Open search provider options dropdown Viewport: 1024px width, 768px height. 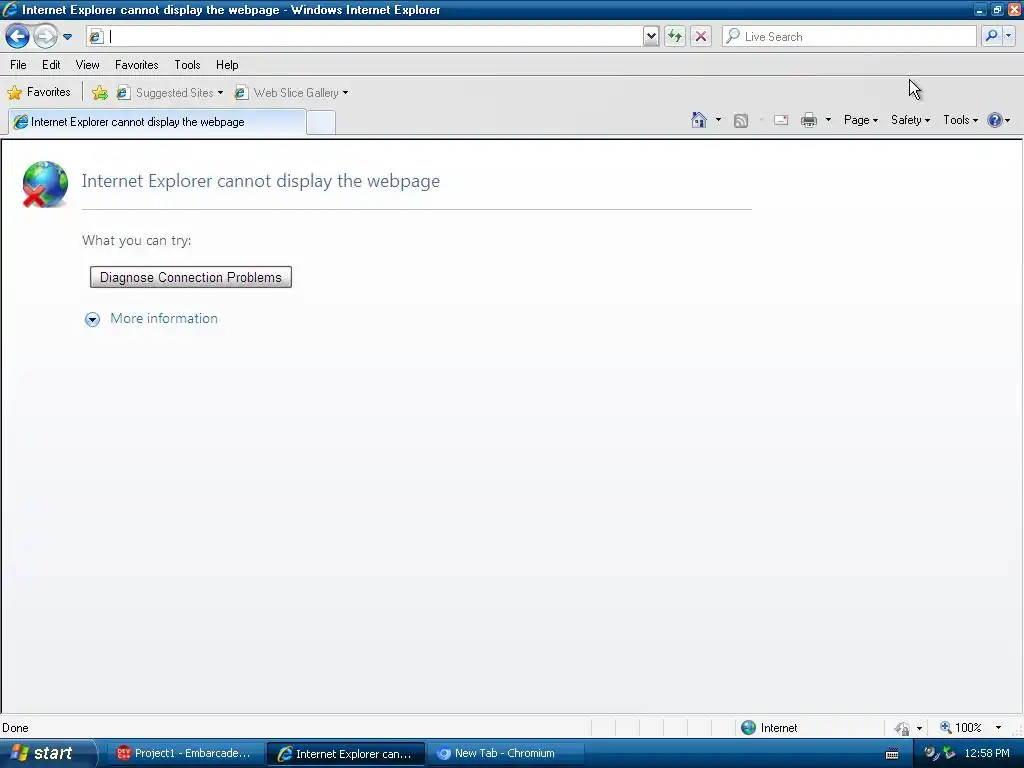tap(1008, 37)
